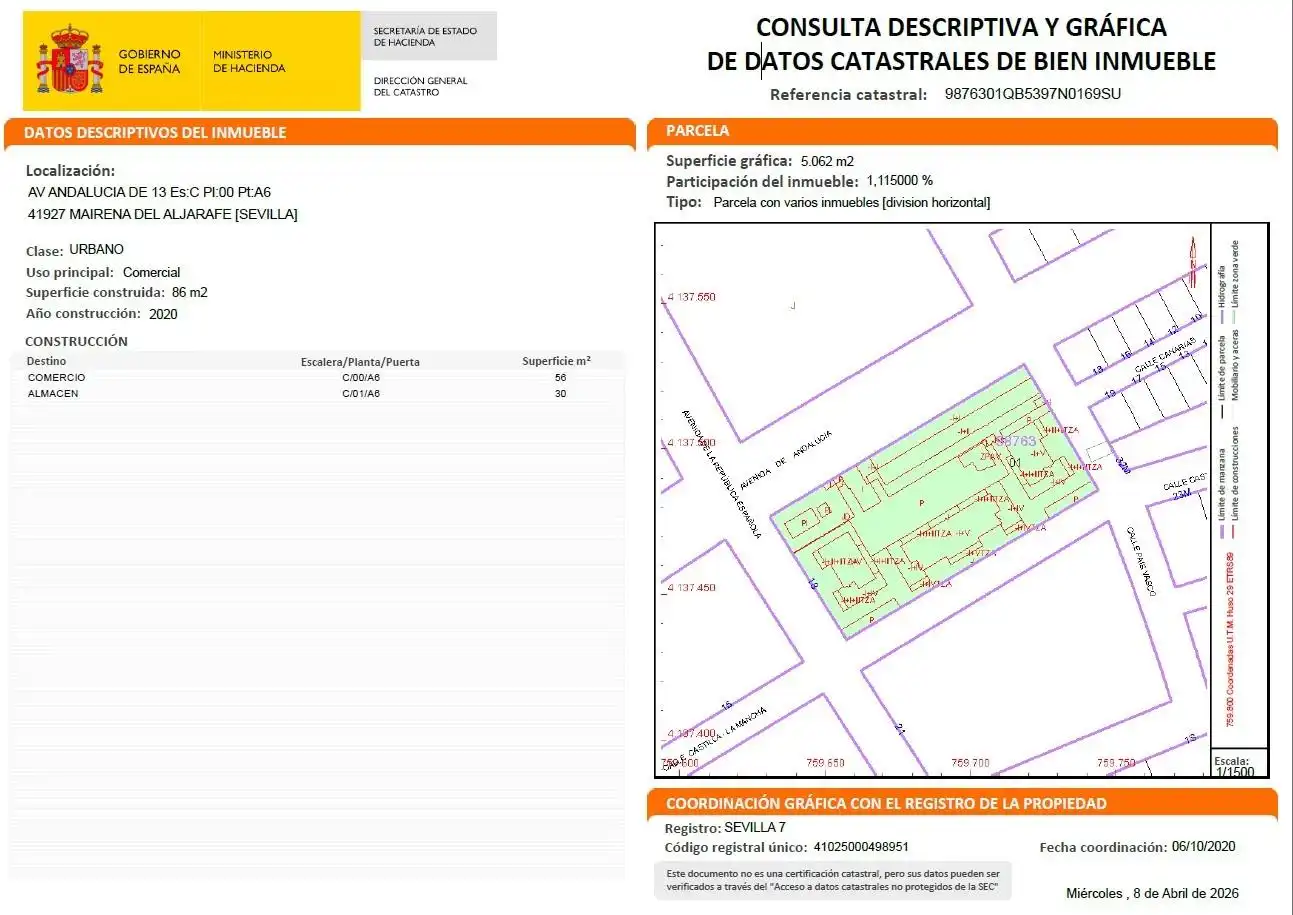Click the main use value 'Comercial'

(152, 272)
